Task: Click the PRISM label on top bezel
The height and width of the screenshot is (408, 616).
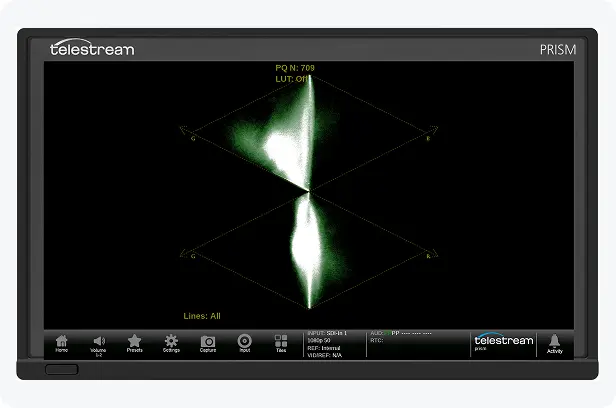Action: (558, 50)
